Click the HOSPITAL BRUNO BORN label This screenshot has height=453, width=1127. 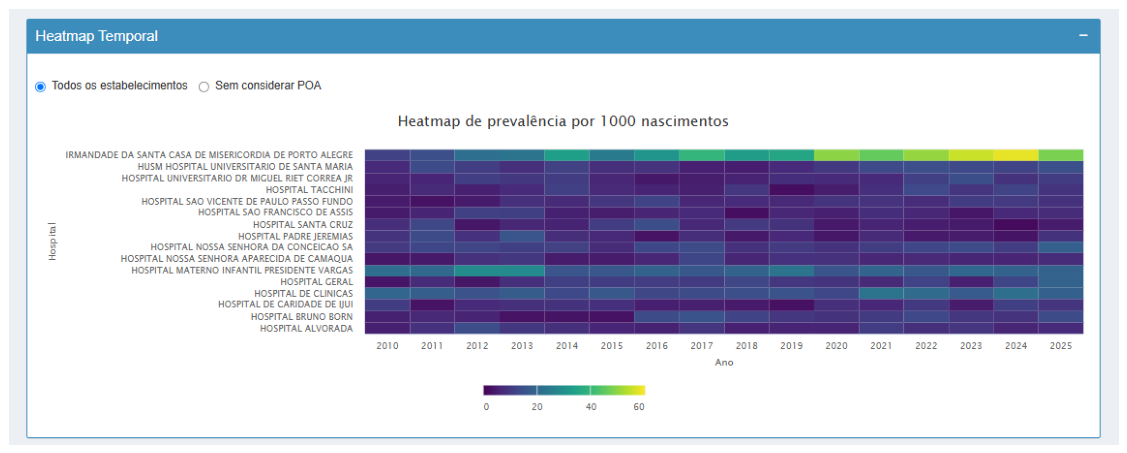click(302, 316)
